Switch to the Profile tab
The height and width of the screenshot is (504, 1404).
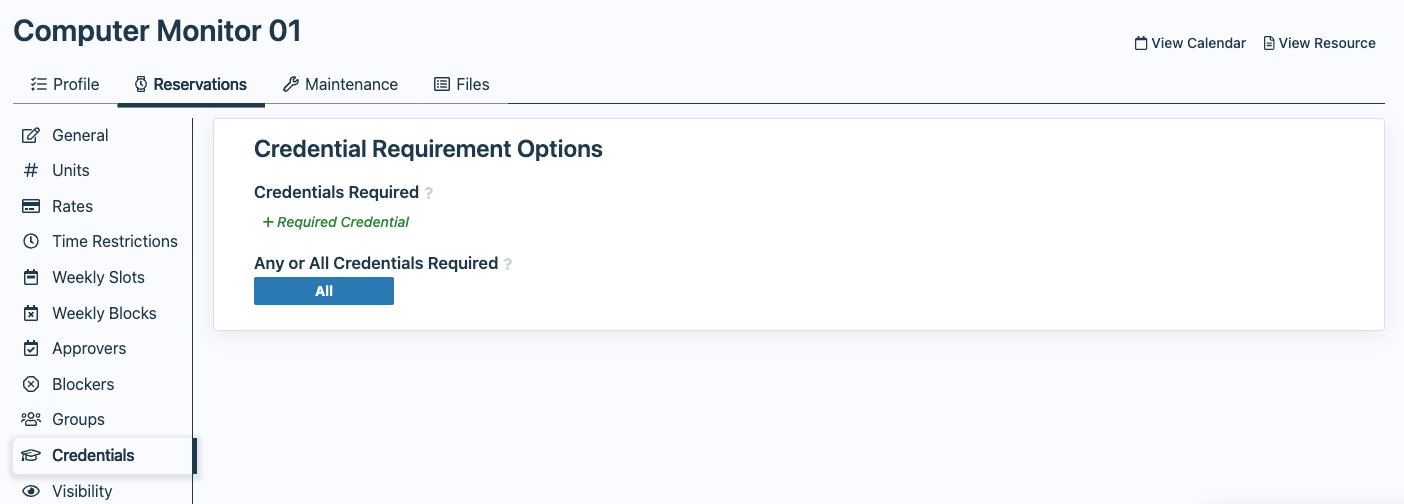tap(65, 84)
